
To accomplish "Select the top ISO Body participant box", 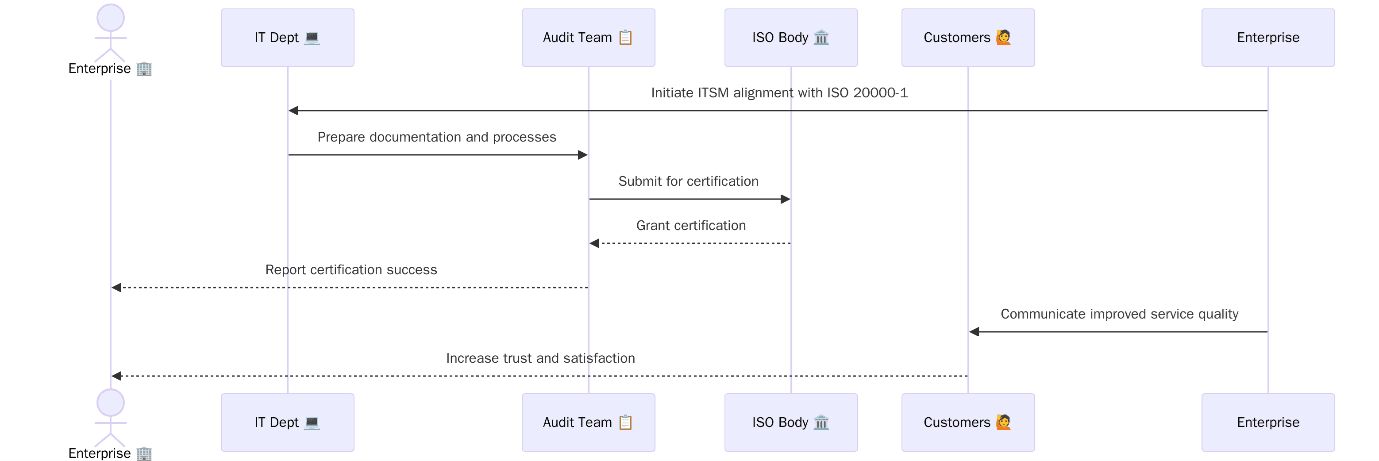I will click(x=791, y=38).
